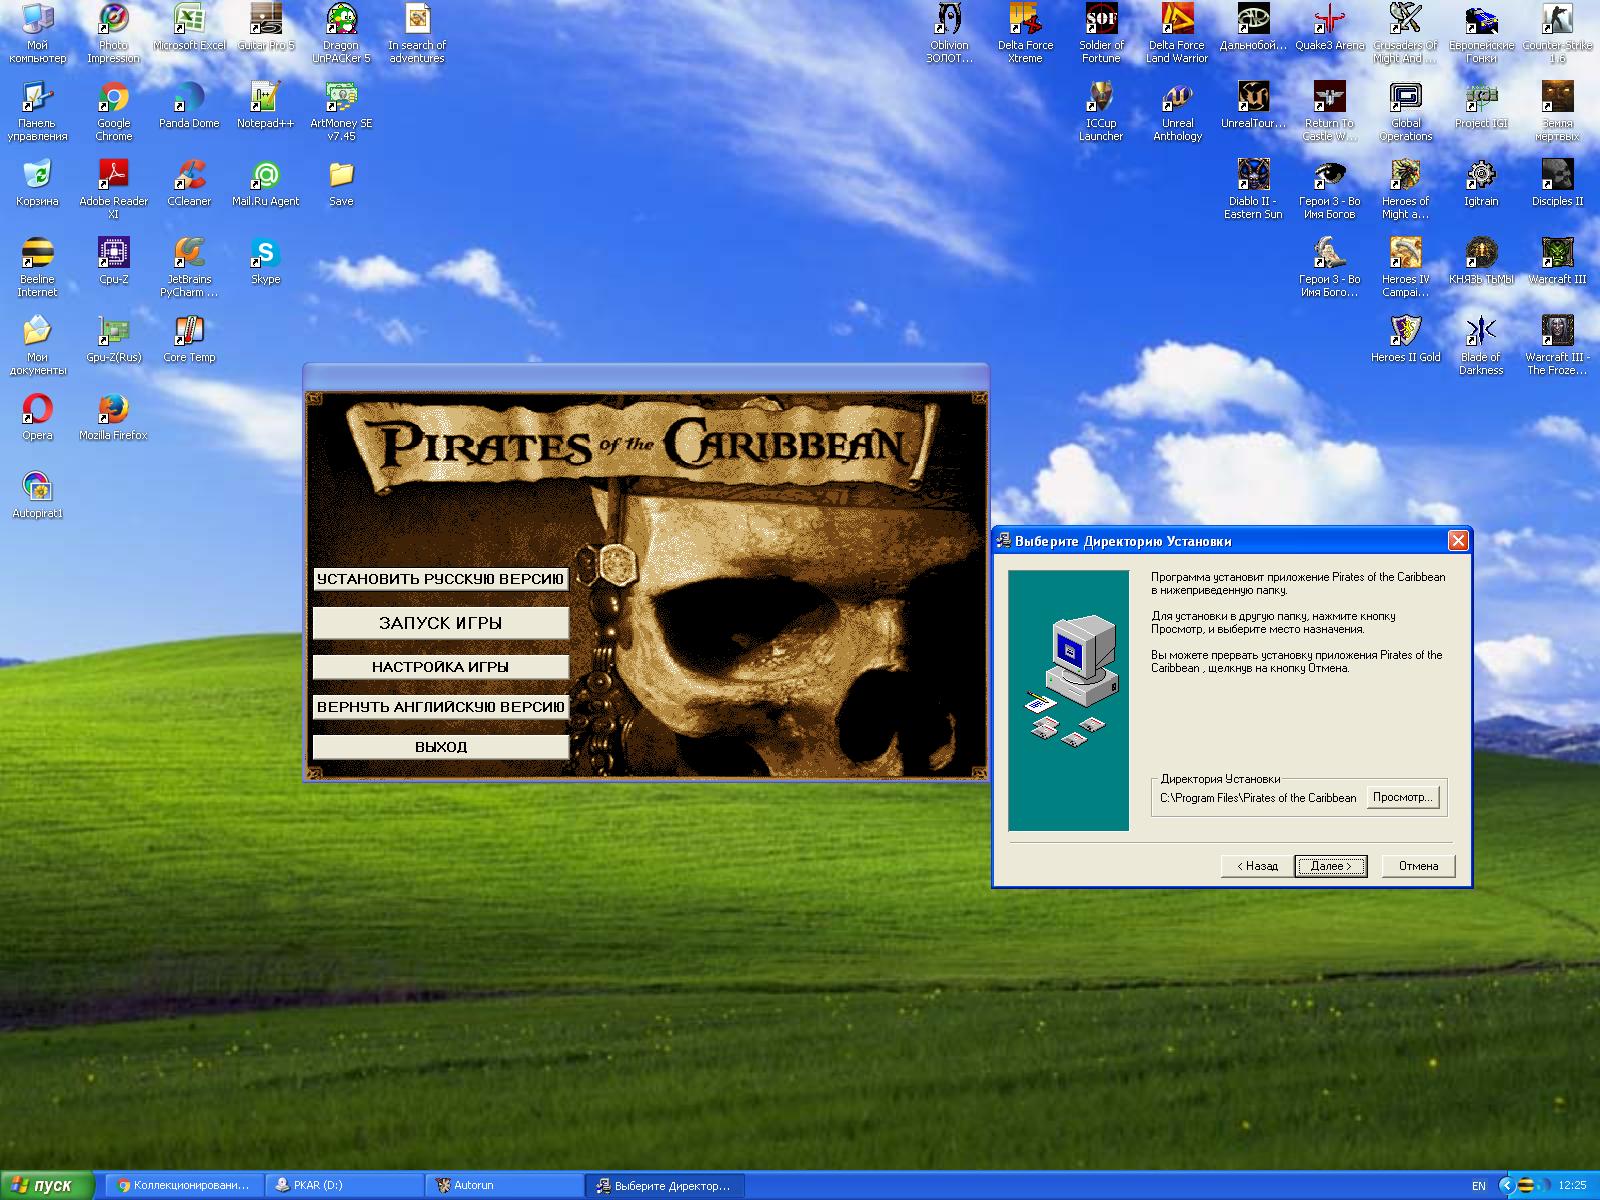Viewport: 1600px width, 1200px height.
Task: Select the In search of adventures icon
Action: pos(417,33)
